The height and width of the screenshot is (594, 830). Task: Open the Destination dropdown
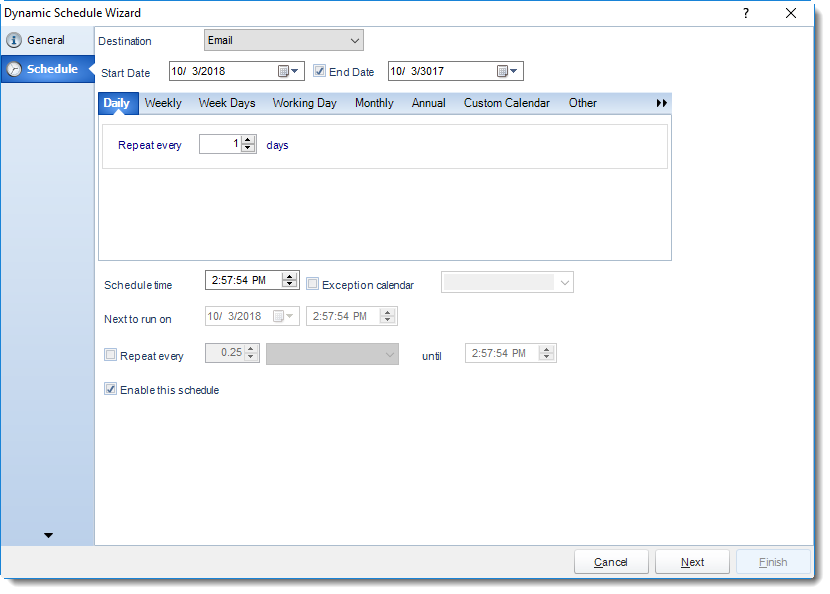click(x=284, y=40)
